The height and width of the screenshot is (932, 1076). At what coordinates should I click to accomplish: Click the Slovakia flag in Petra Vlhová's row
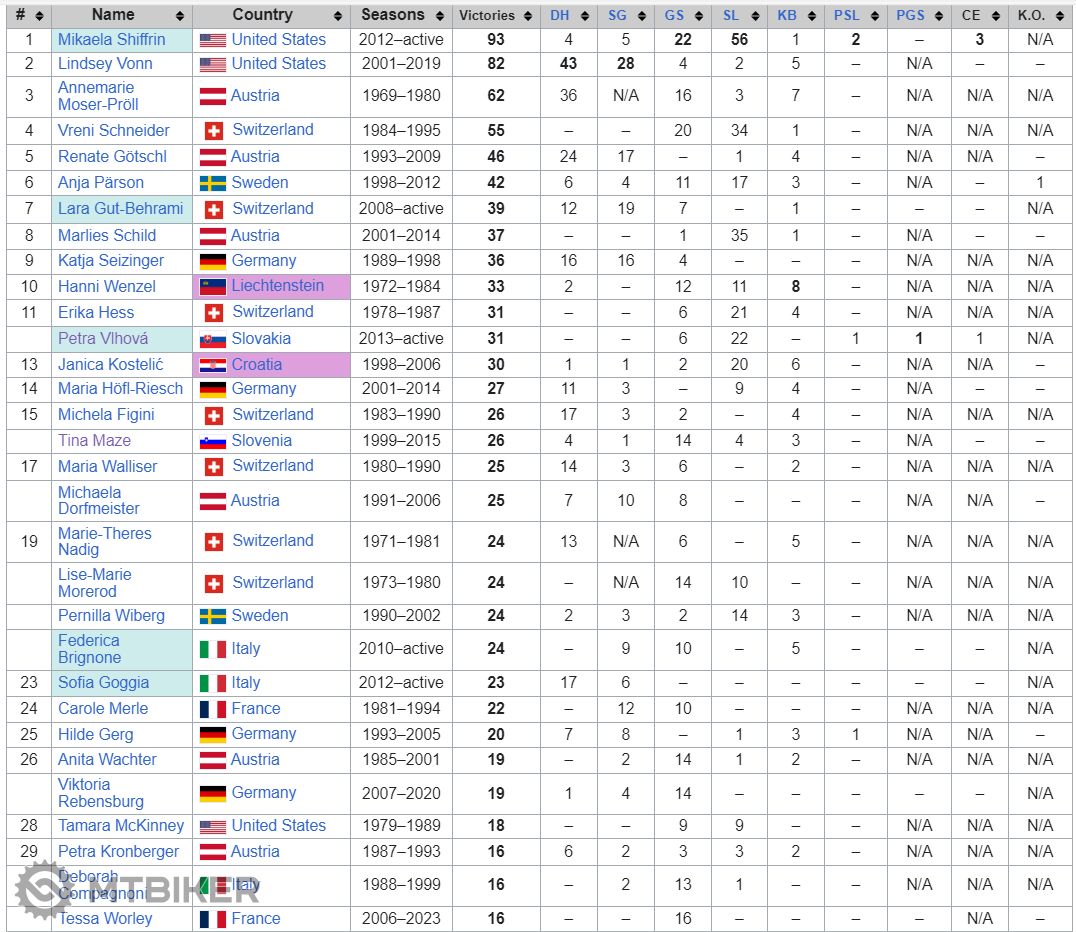212,339
